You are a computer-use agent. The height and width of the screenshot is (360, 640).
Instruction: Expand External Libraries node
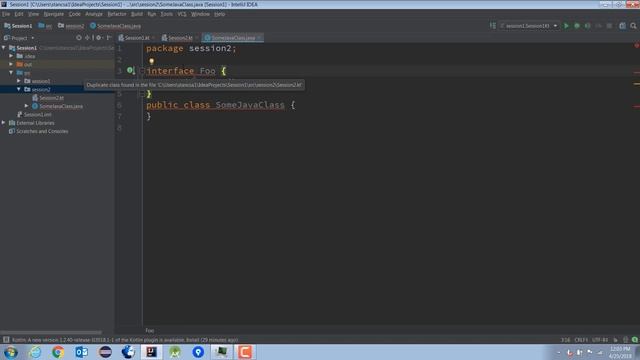pyautogui.click(x=4, y=122)
